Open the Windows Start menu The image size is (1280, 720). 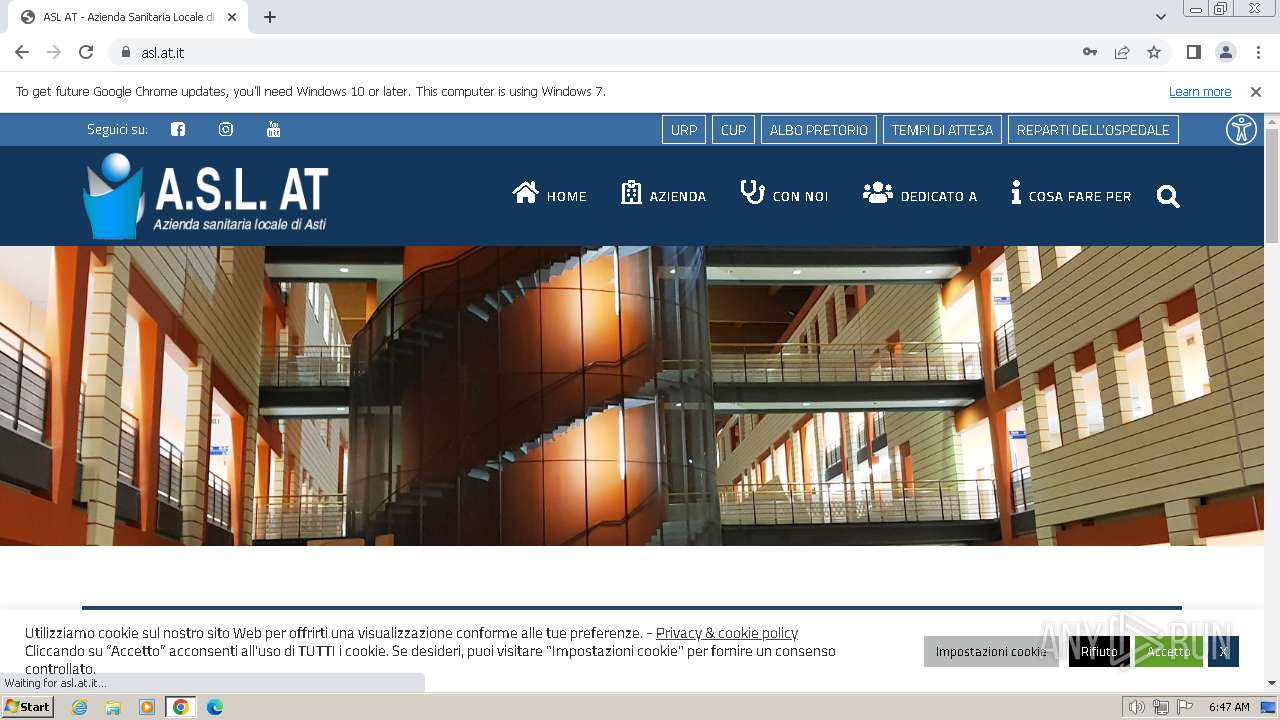tap(28, 707)
